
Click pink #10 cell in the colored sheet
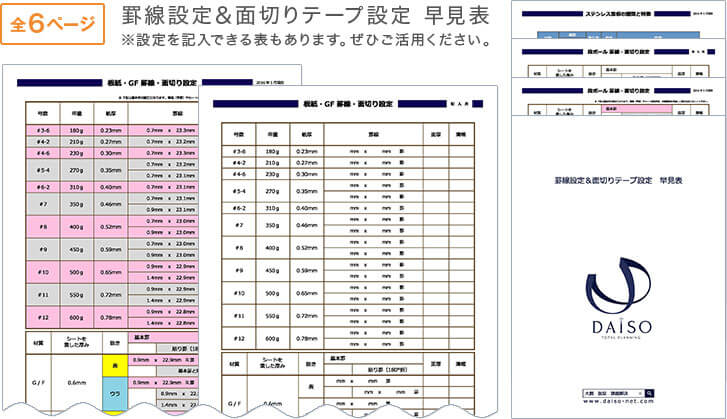click(43, 272)
